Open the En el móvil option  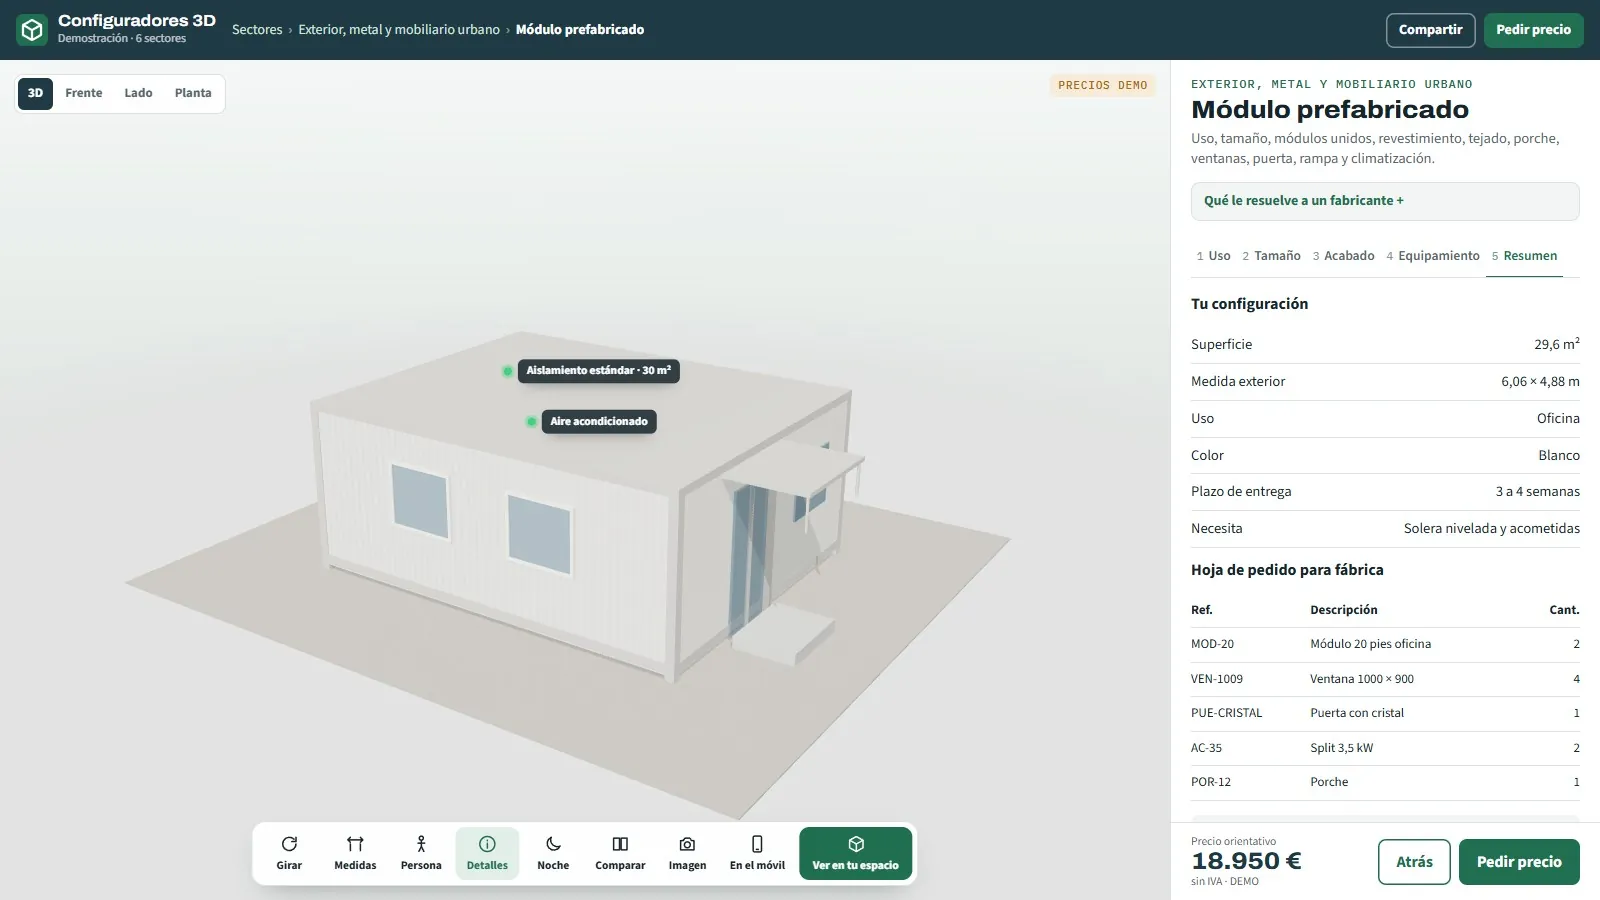point(757,853)
